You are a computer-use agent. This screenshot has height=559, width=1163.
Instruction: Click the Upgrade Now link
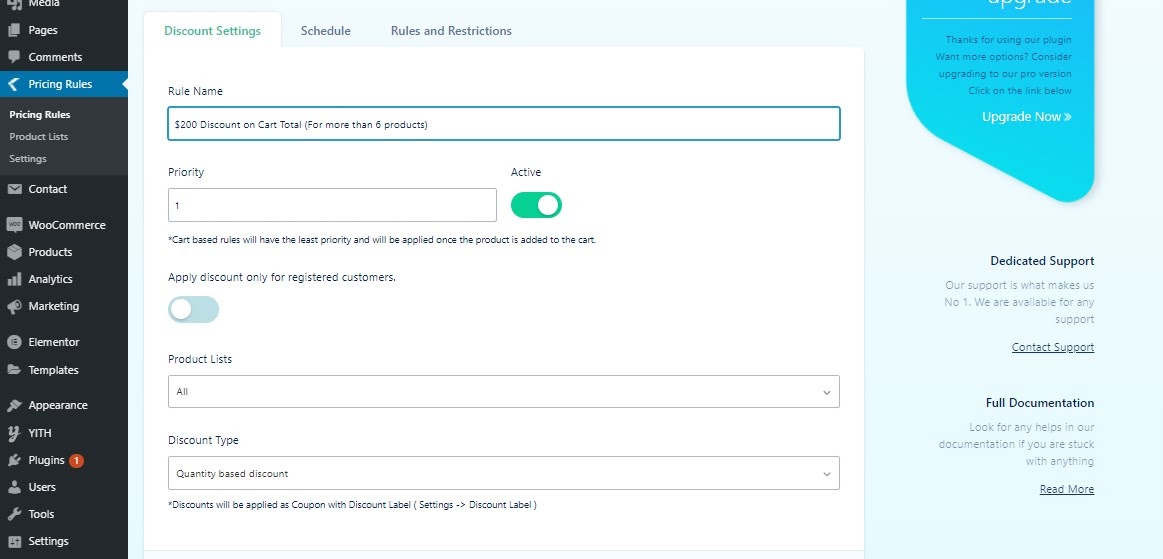click(x=1027, y=116)
